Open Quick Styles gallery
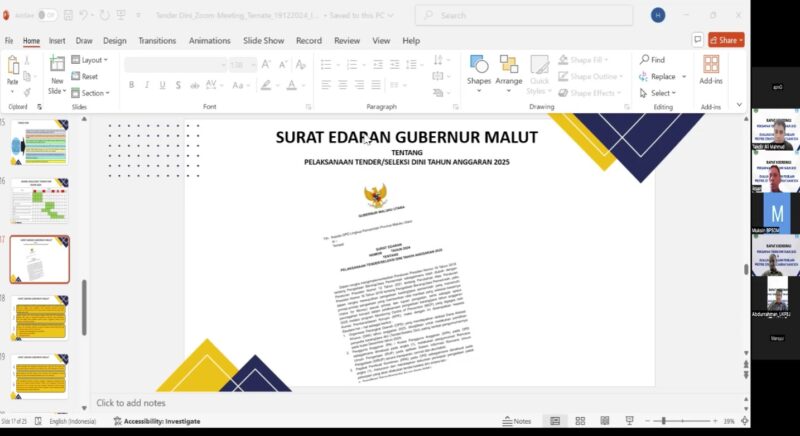 point(539,74)
